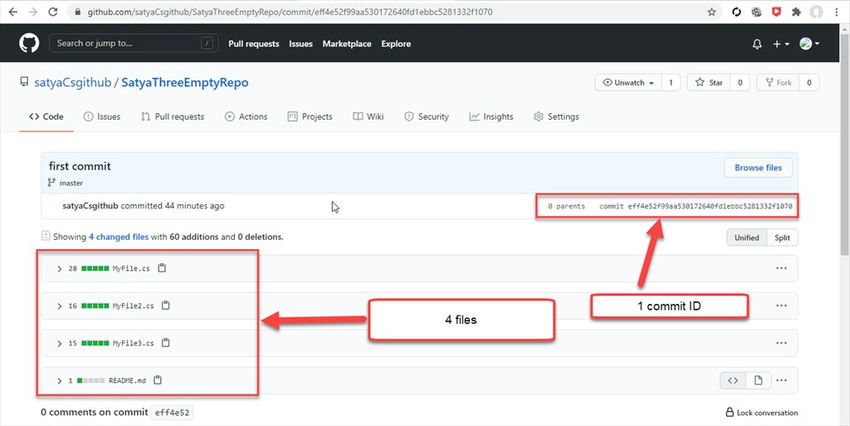The height and width of the screenshot is (426, 850).
Task: Go forward in browser history
Action: pyautogui.click(x=33, y=12)
